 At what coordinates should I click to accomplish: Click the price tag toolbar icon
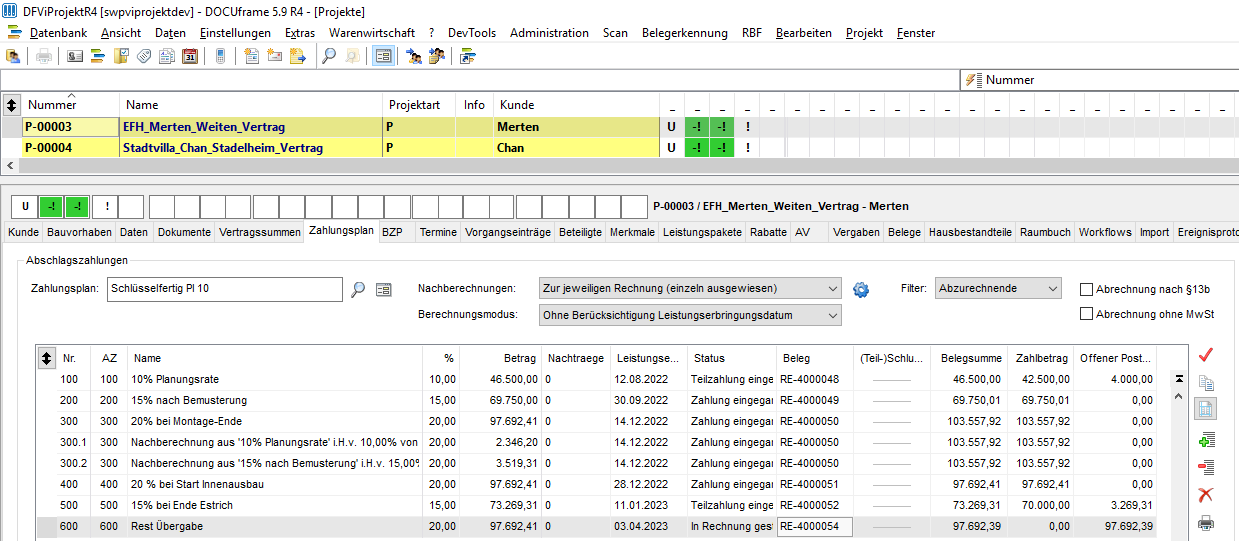[x=144, y=56]
